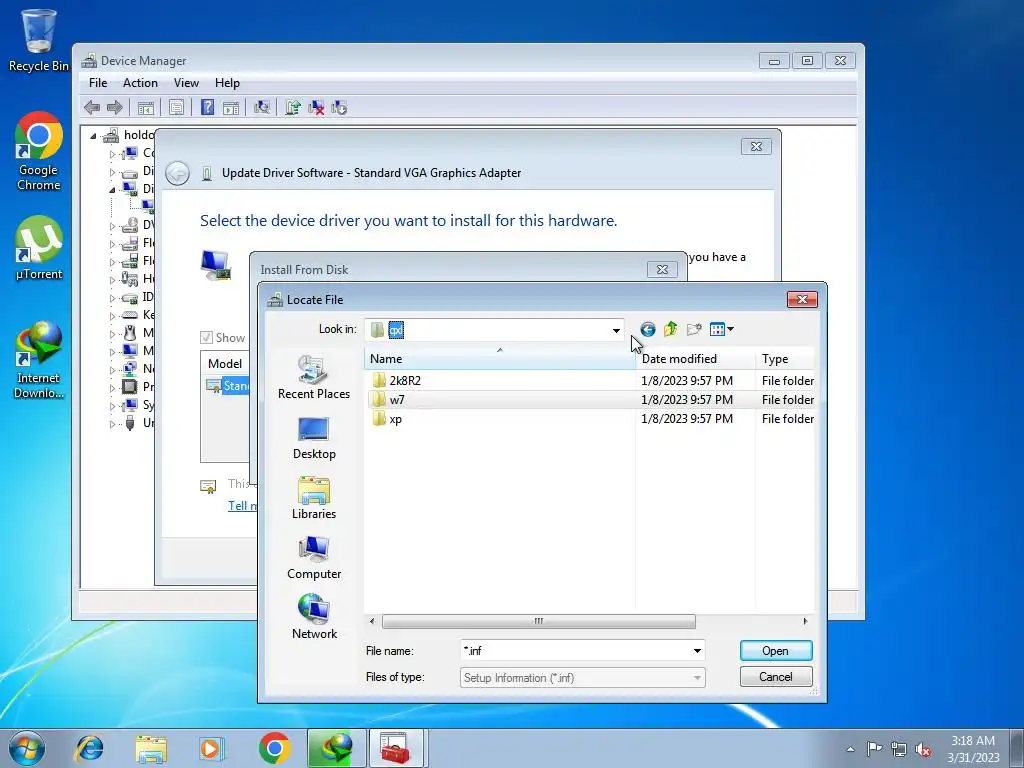Image resolution: width=1024 pixels, height=768 pixels.
Task: Expand the Look in folder dropdown
Action: (616, 330)
